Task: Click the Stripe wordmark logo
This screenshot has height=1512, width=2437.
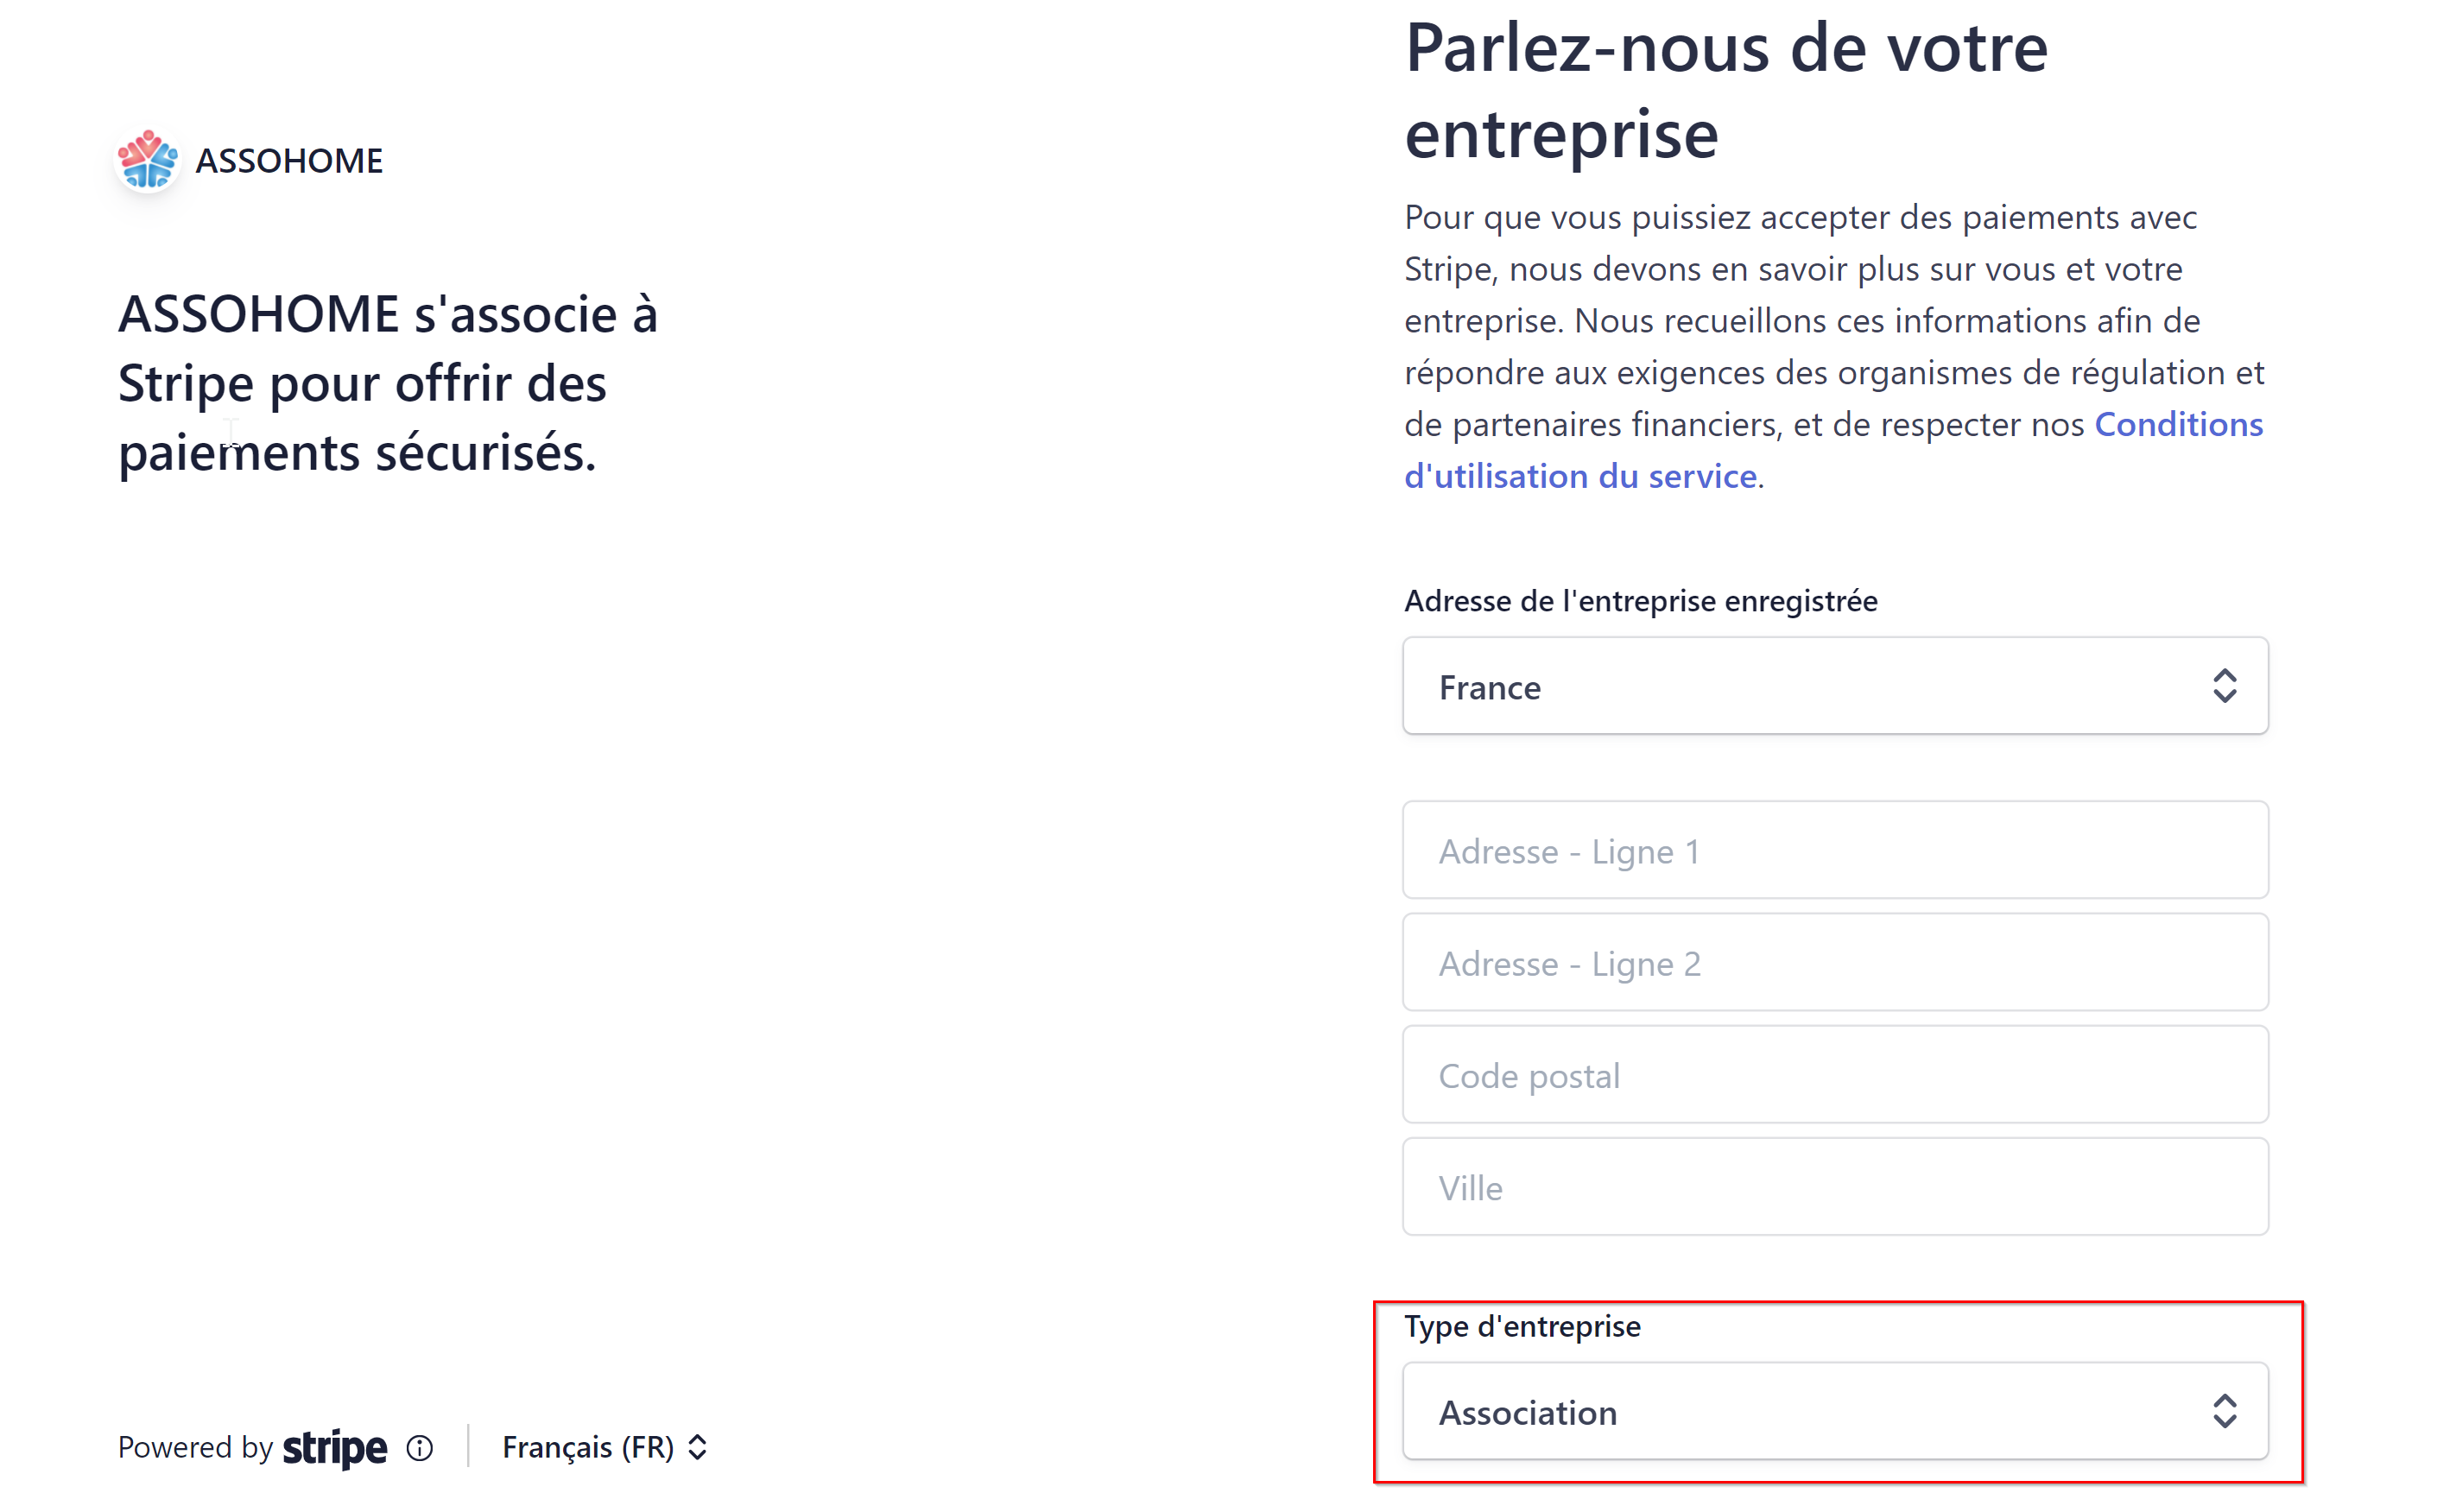Action: point(334,1447)
